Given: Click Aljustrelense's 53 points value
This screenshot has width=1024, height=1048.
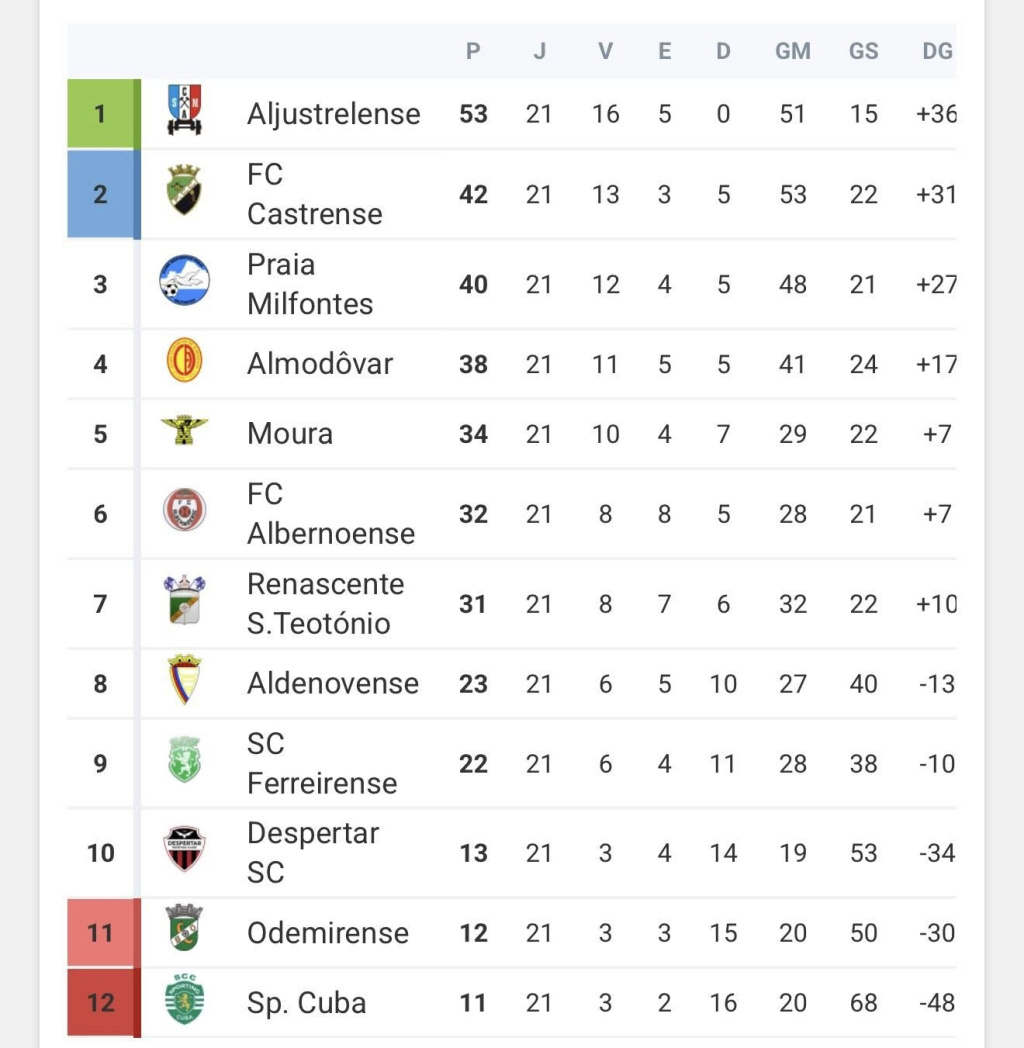Looking at the screenshot, I should coord(473,113).
